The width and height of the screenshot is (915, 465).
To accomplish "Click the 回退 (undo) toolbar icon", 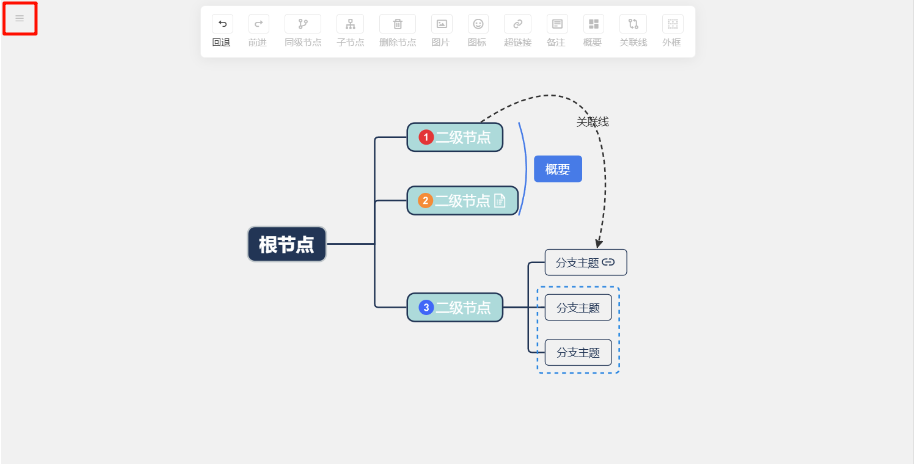I will pos(221,25).
